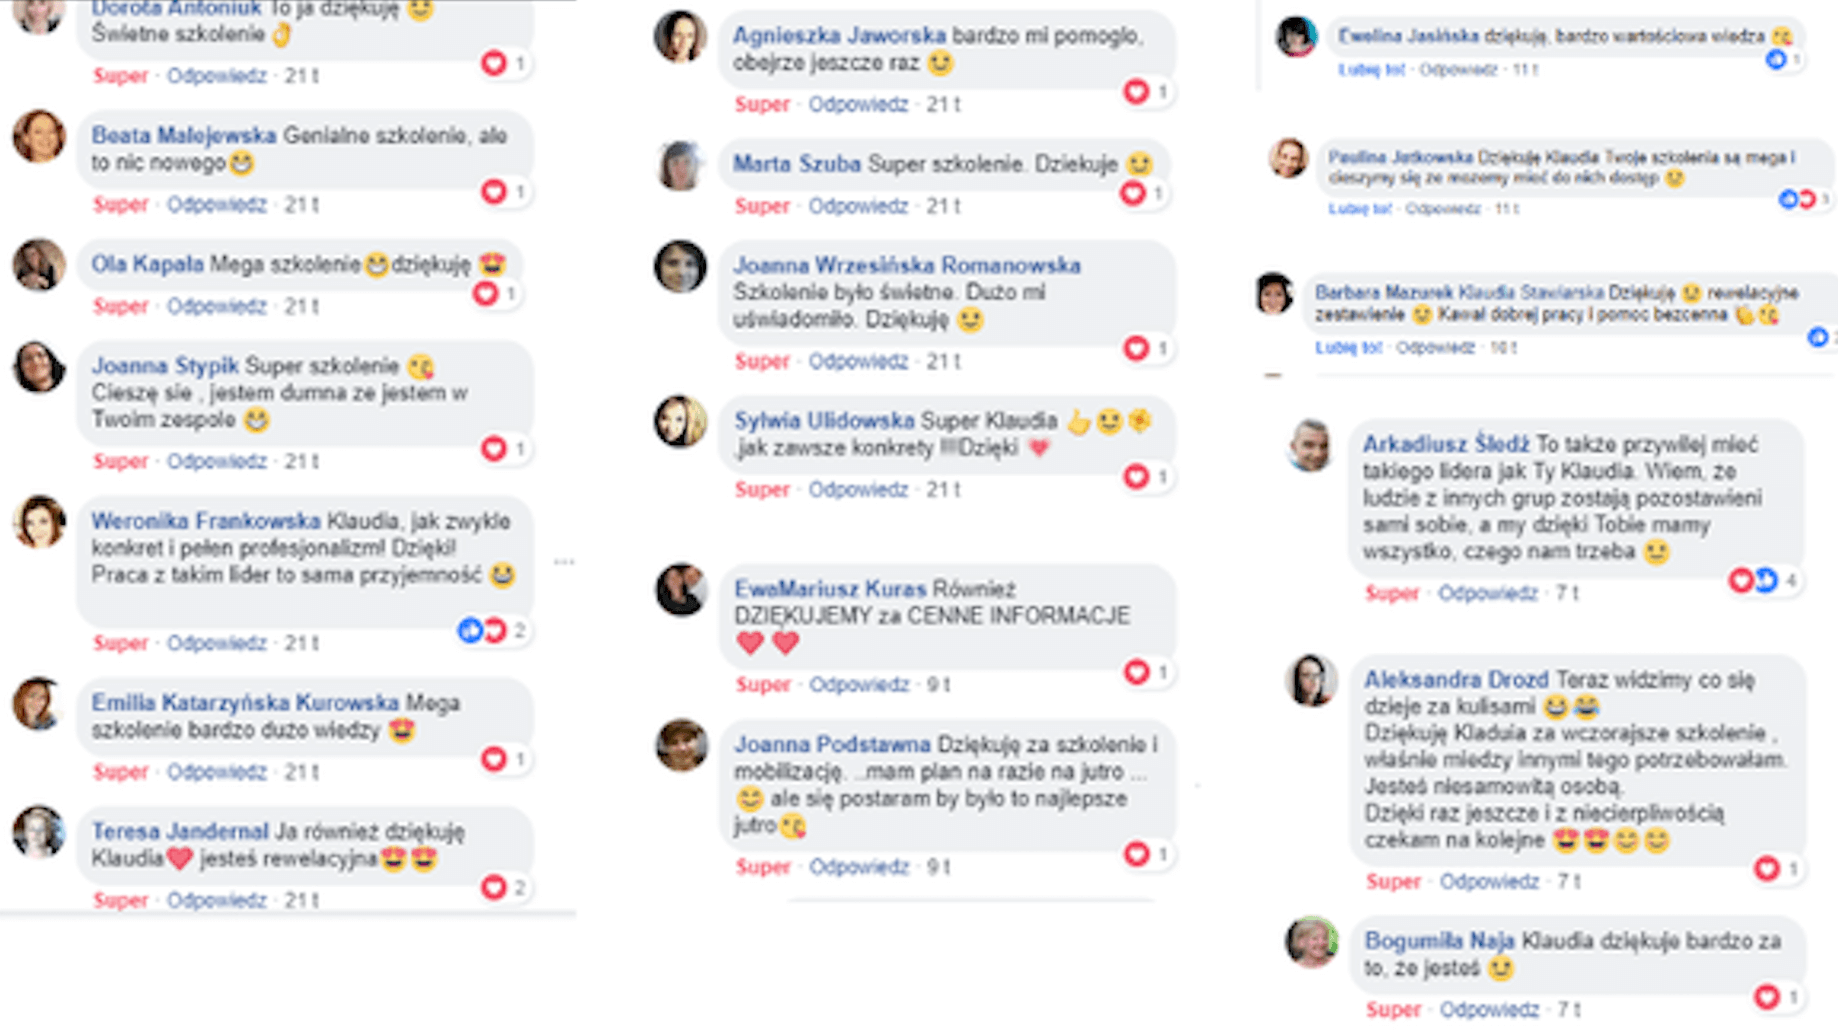The width and height of the screenshot is (1838, 1034).
Task: Click Odpowiedz under Joanna Podstawna's comment
Action: tap(859, 867)
